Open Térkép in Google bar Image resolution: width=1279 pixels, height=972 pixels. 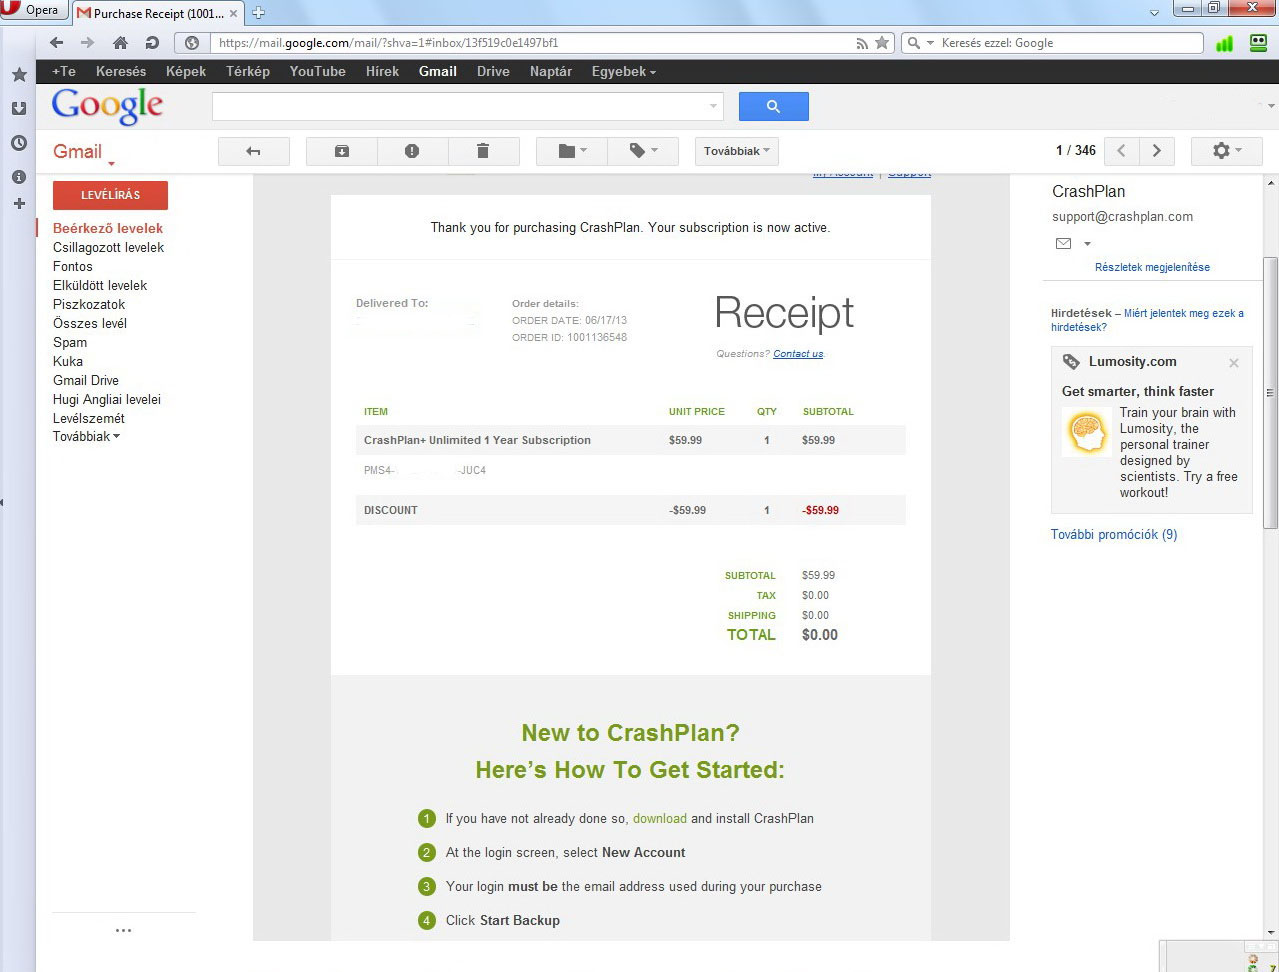click(x=248, y=72)
